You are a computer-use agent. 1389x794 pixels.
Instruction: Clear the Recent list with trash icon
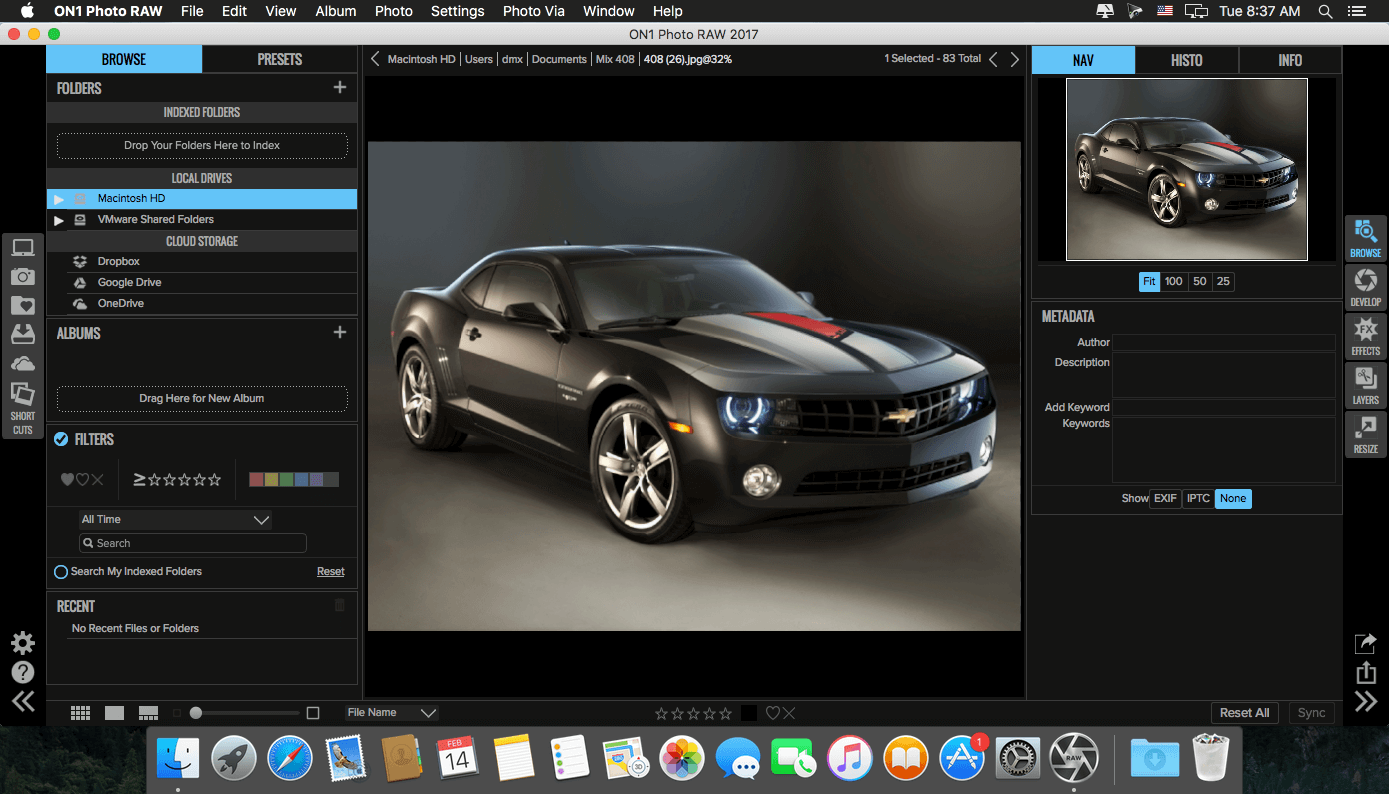(340, 605)
